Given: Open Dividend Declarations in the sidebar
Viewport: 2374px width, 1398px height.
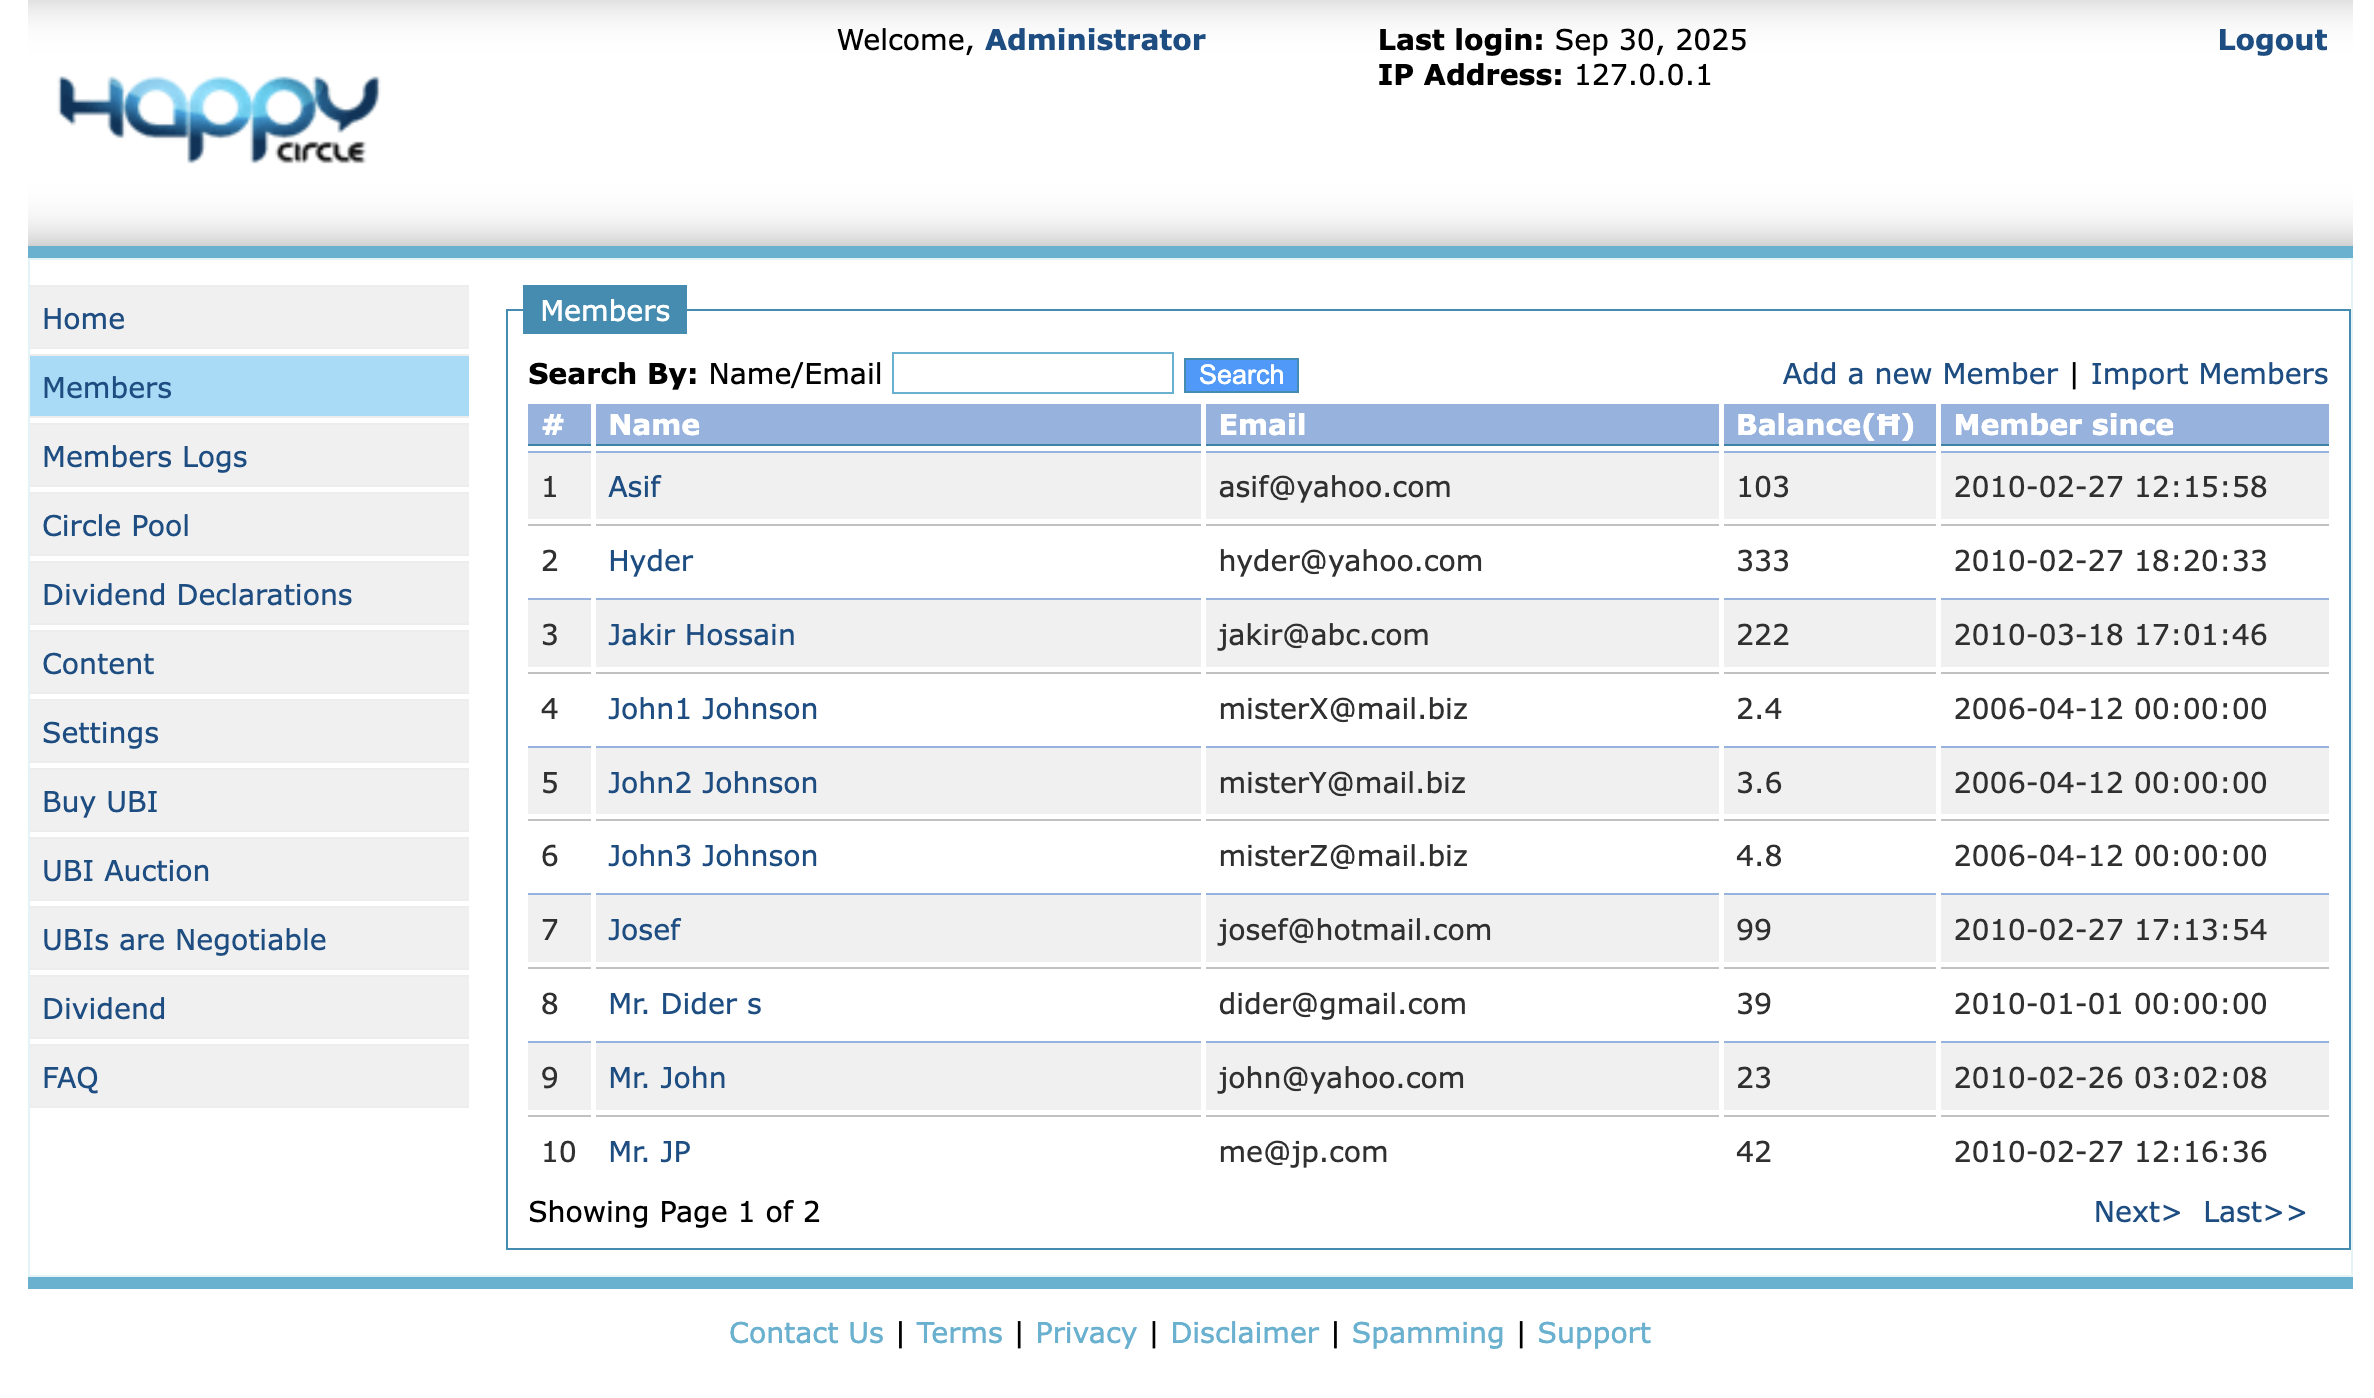Looking at the screenshot, I should 249,595.
